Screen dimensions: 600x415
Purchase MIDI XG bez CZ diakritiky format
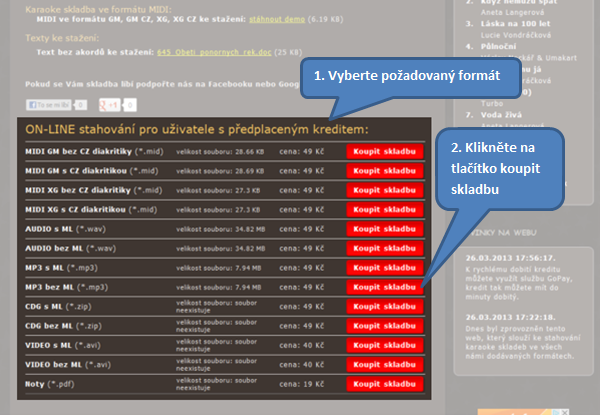[385, 190]
